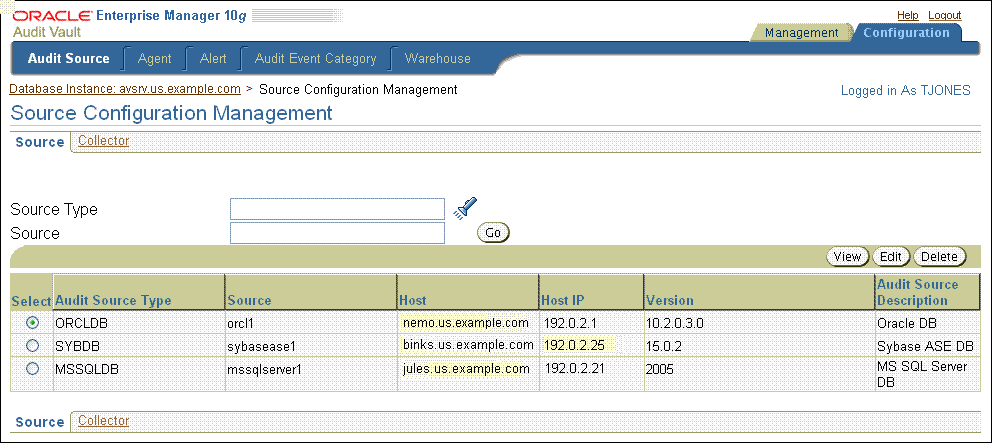
Task: Click the binks.us.example.com host cell
Action: coord(468,345)
